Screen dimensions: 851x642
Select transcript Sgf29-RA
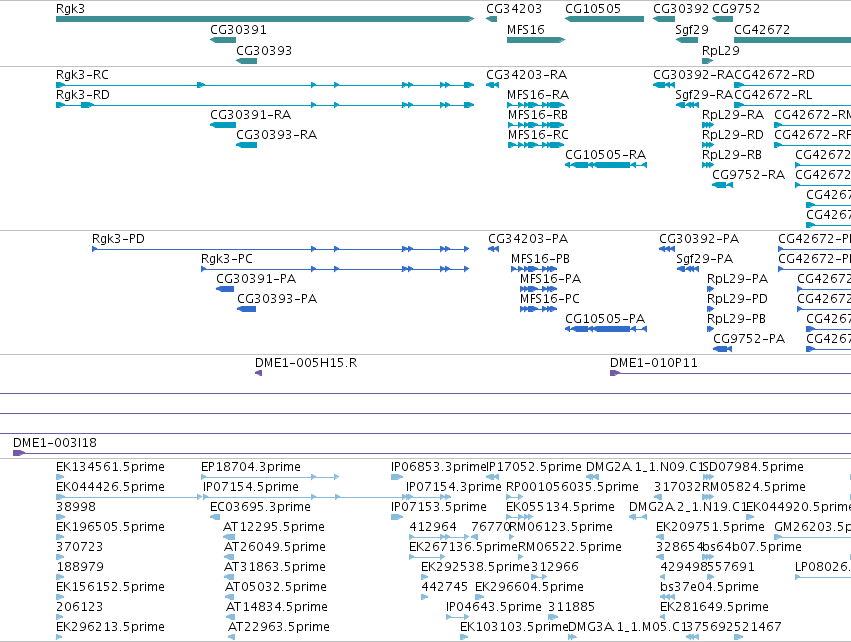click(x=687, y=105)
